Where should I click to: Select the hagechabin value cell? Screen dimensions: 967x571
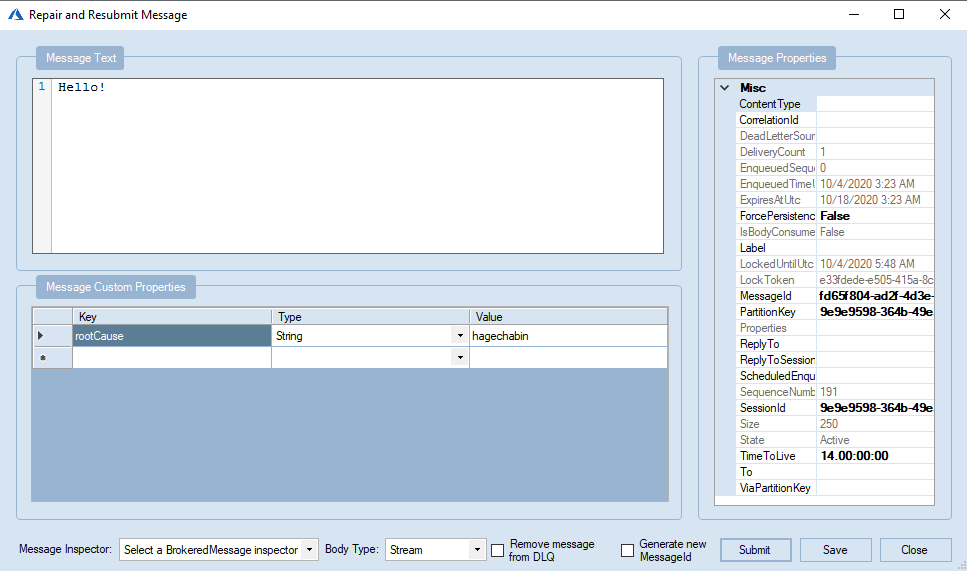pyautogui.click(x=569, y=336)
